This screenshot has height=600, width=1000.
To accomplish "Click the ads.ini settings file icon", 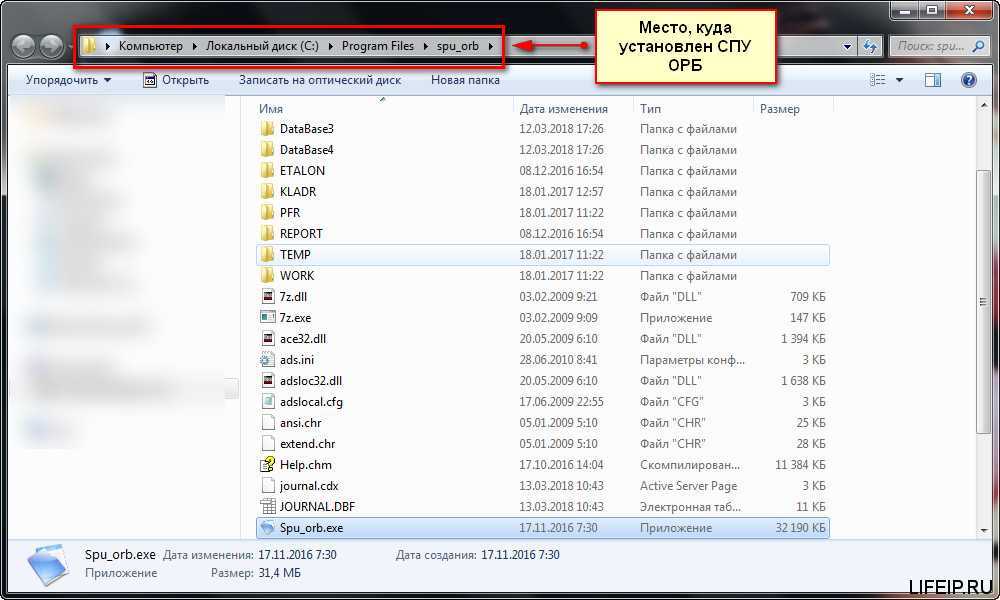I will coord(267,359).
